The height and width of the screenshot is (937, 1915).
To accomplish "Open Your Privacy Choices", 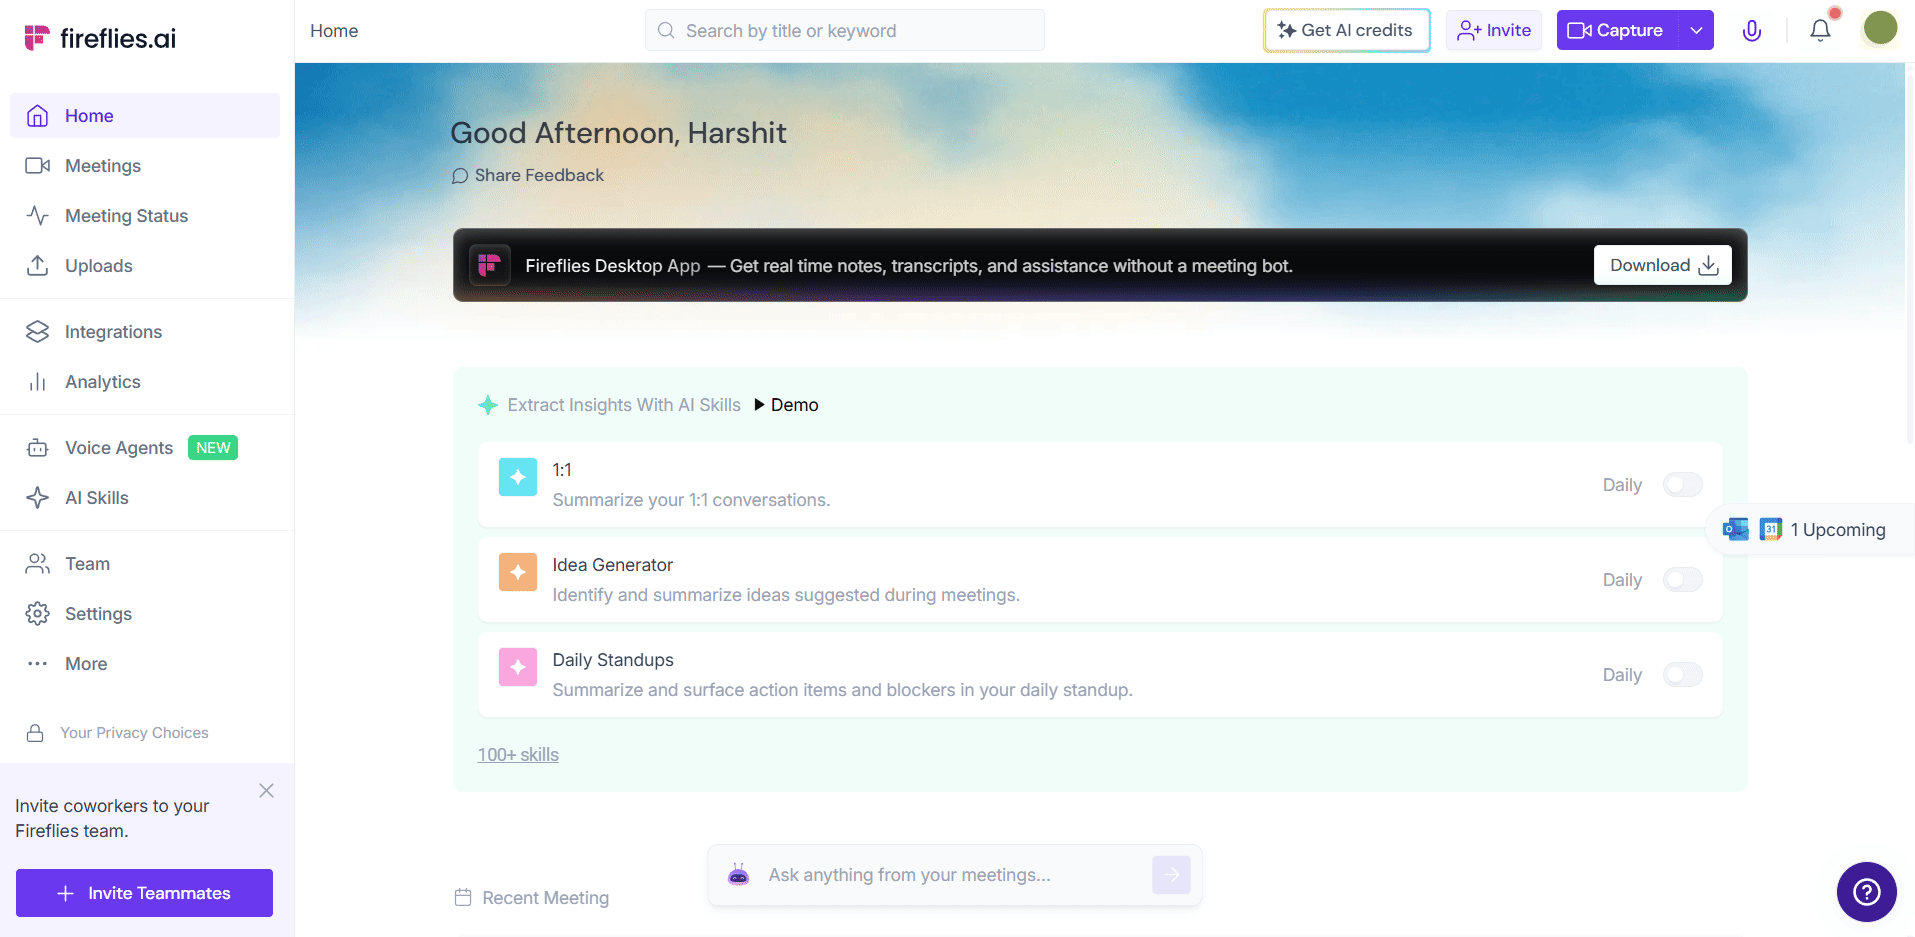I will click(x=118, y=733).
